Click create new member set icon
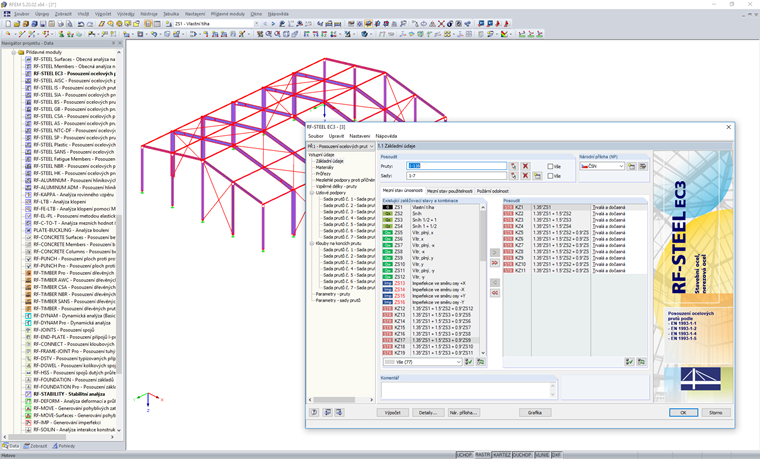The height and width of the screenshot is (459, 760). pyautogui.click(x=537, y=176)
